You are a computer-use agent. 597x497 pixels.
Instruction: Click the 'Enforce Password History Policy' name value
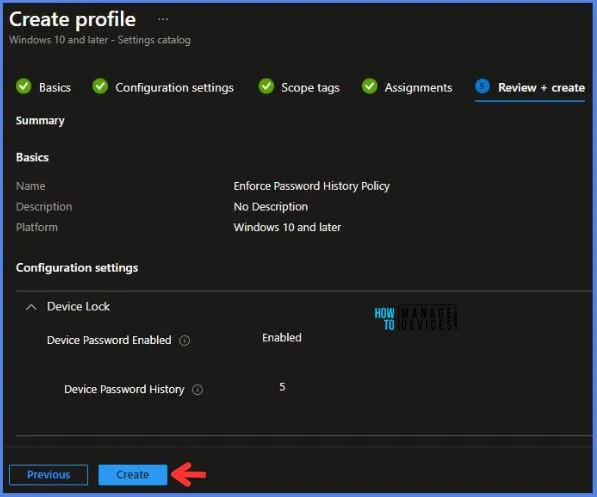[x=311, y=186]
